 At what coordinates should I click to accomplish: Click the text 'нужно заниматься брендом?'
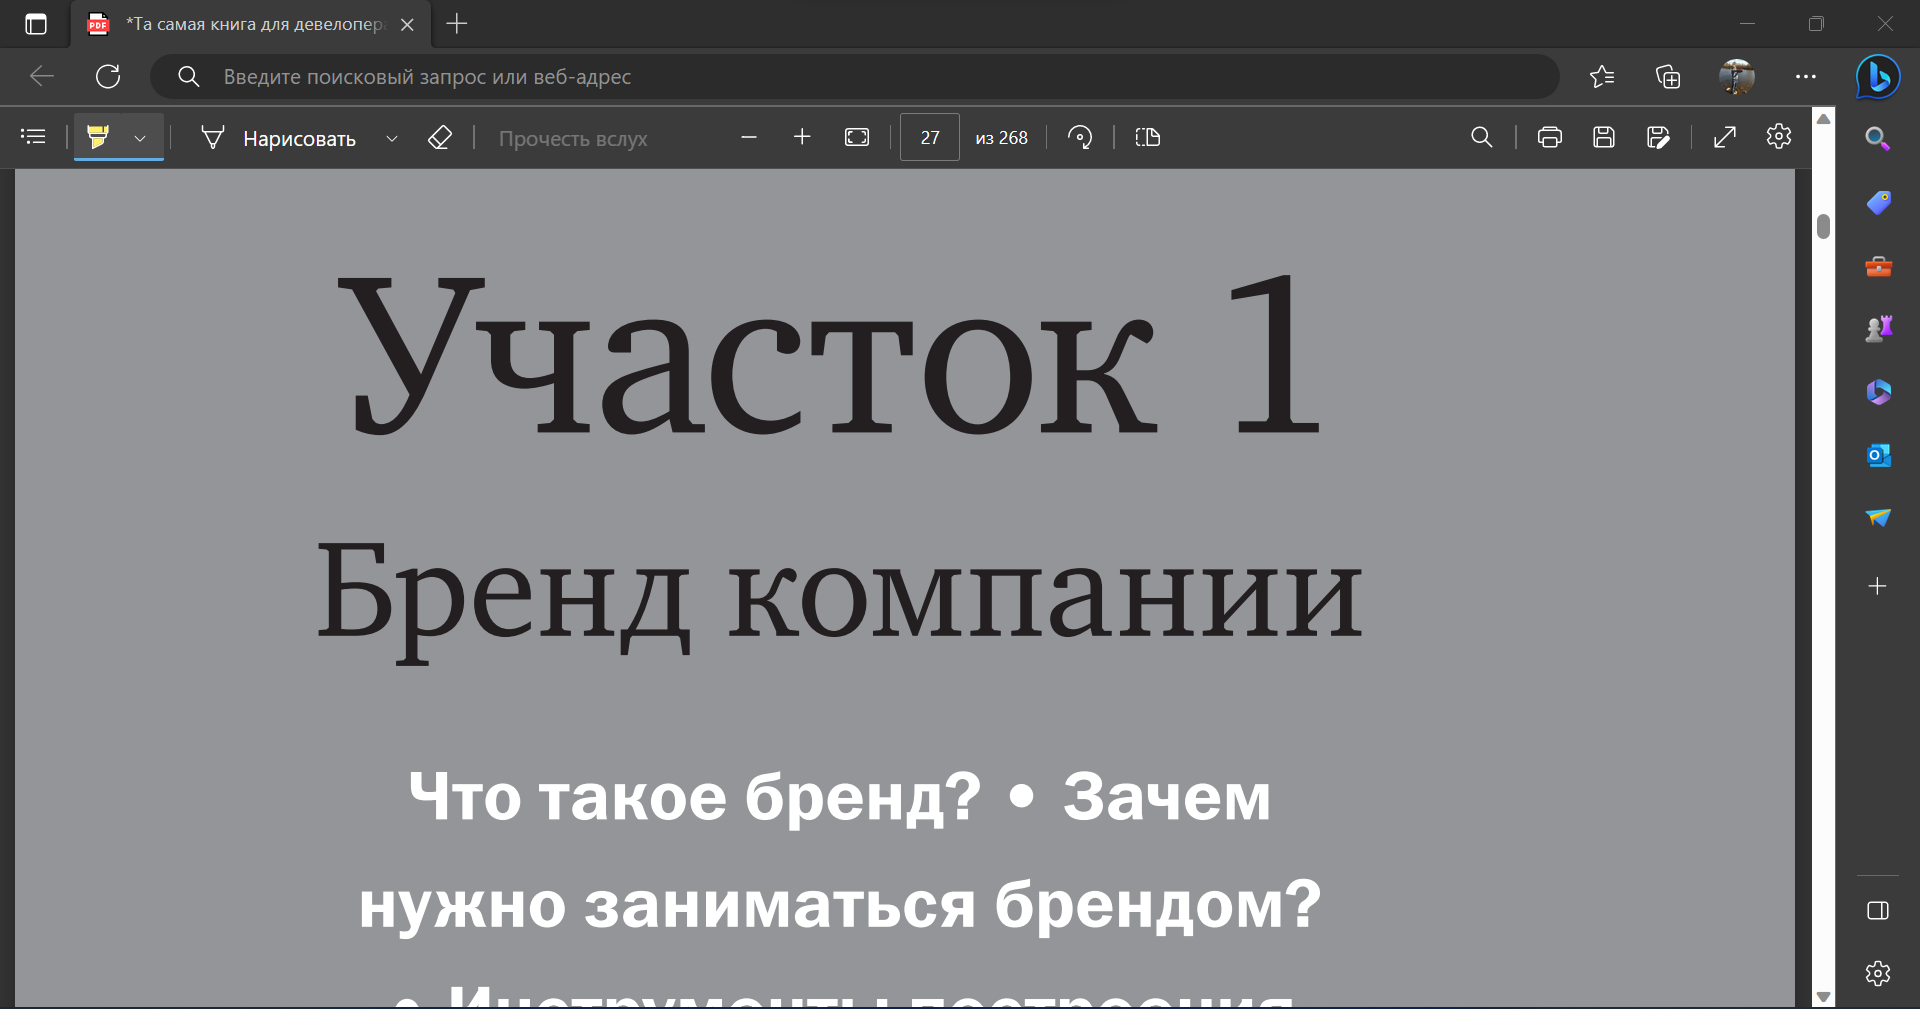tap(840, 905)
